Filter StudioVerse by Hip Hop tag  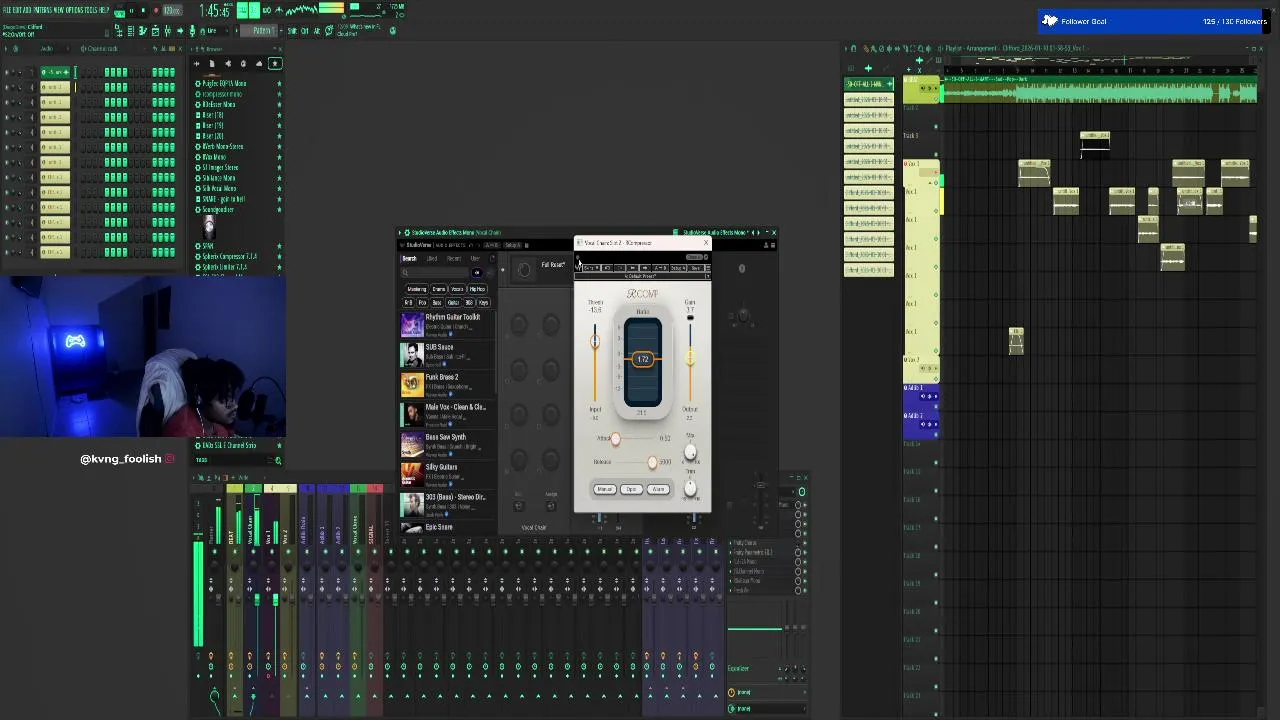tap(477, 289)
